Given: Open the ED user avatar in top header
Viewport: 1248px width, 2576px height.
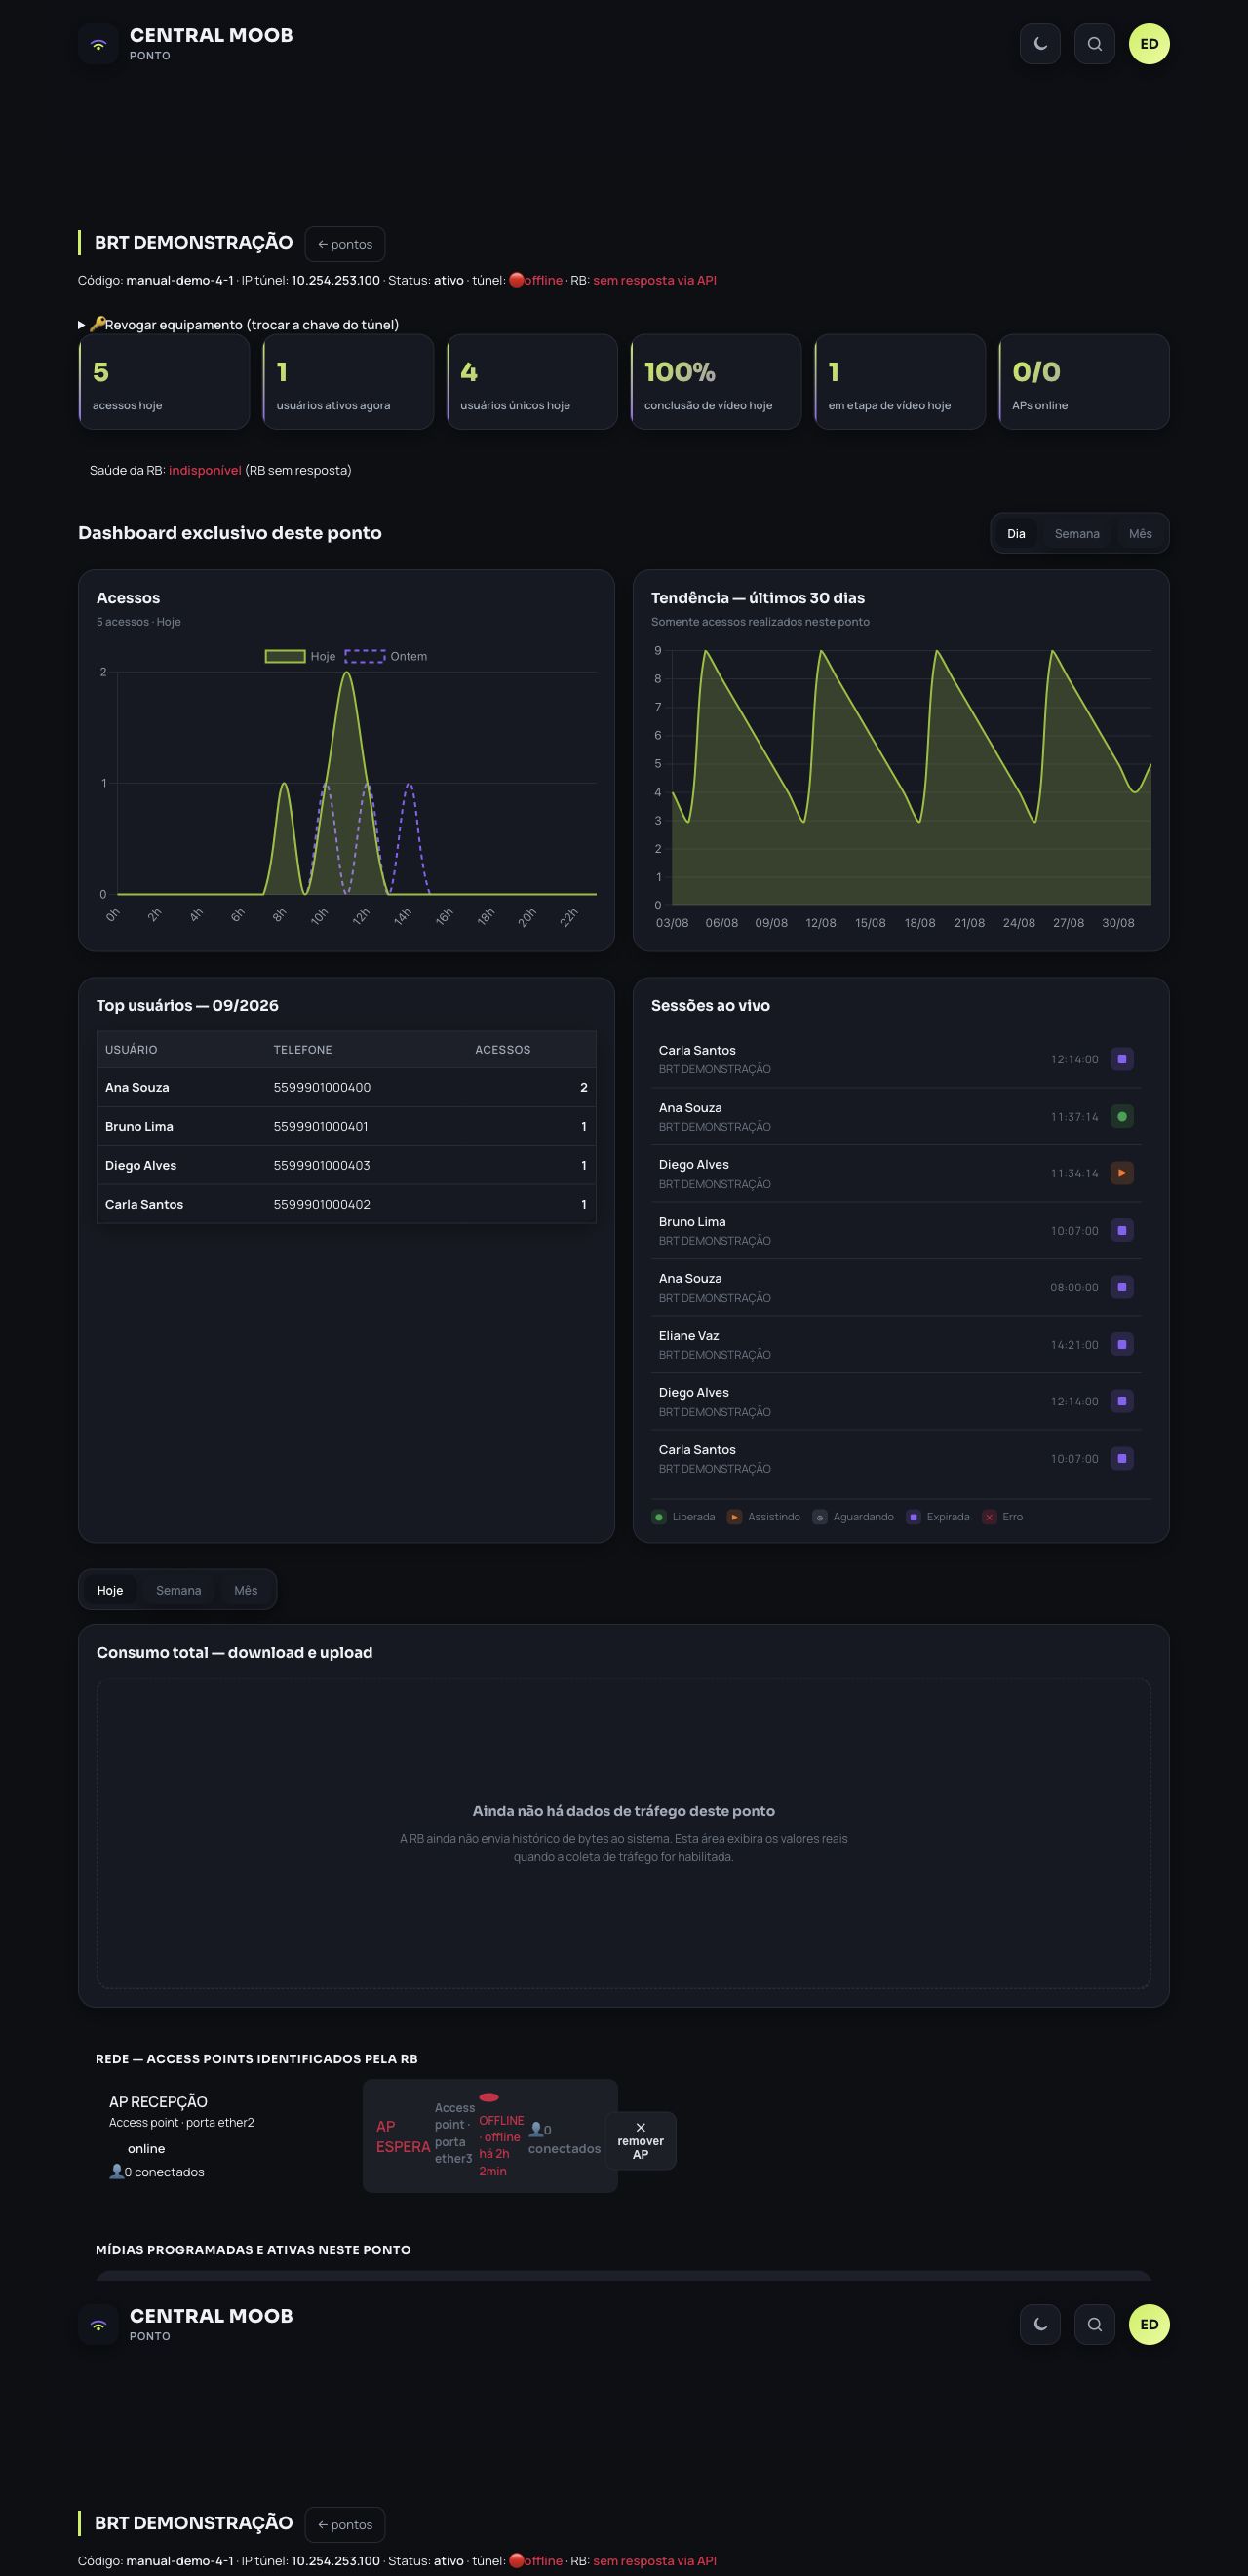Looking at the screenshot, I should pyautogui.click(x=1149, y=44).
